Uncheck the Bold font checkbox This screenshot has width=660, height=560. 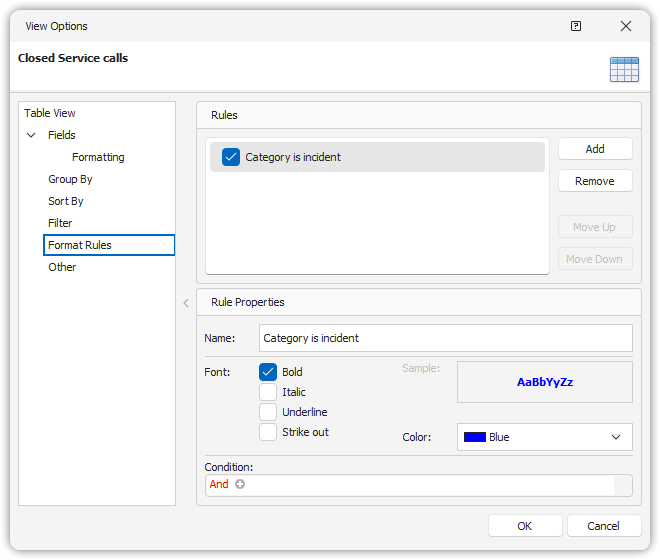268,372
